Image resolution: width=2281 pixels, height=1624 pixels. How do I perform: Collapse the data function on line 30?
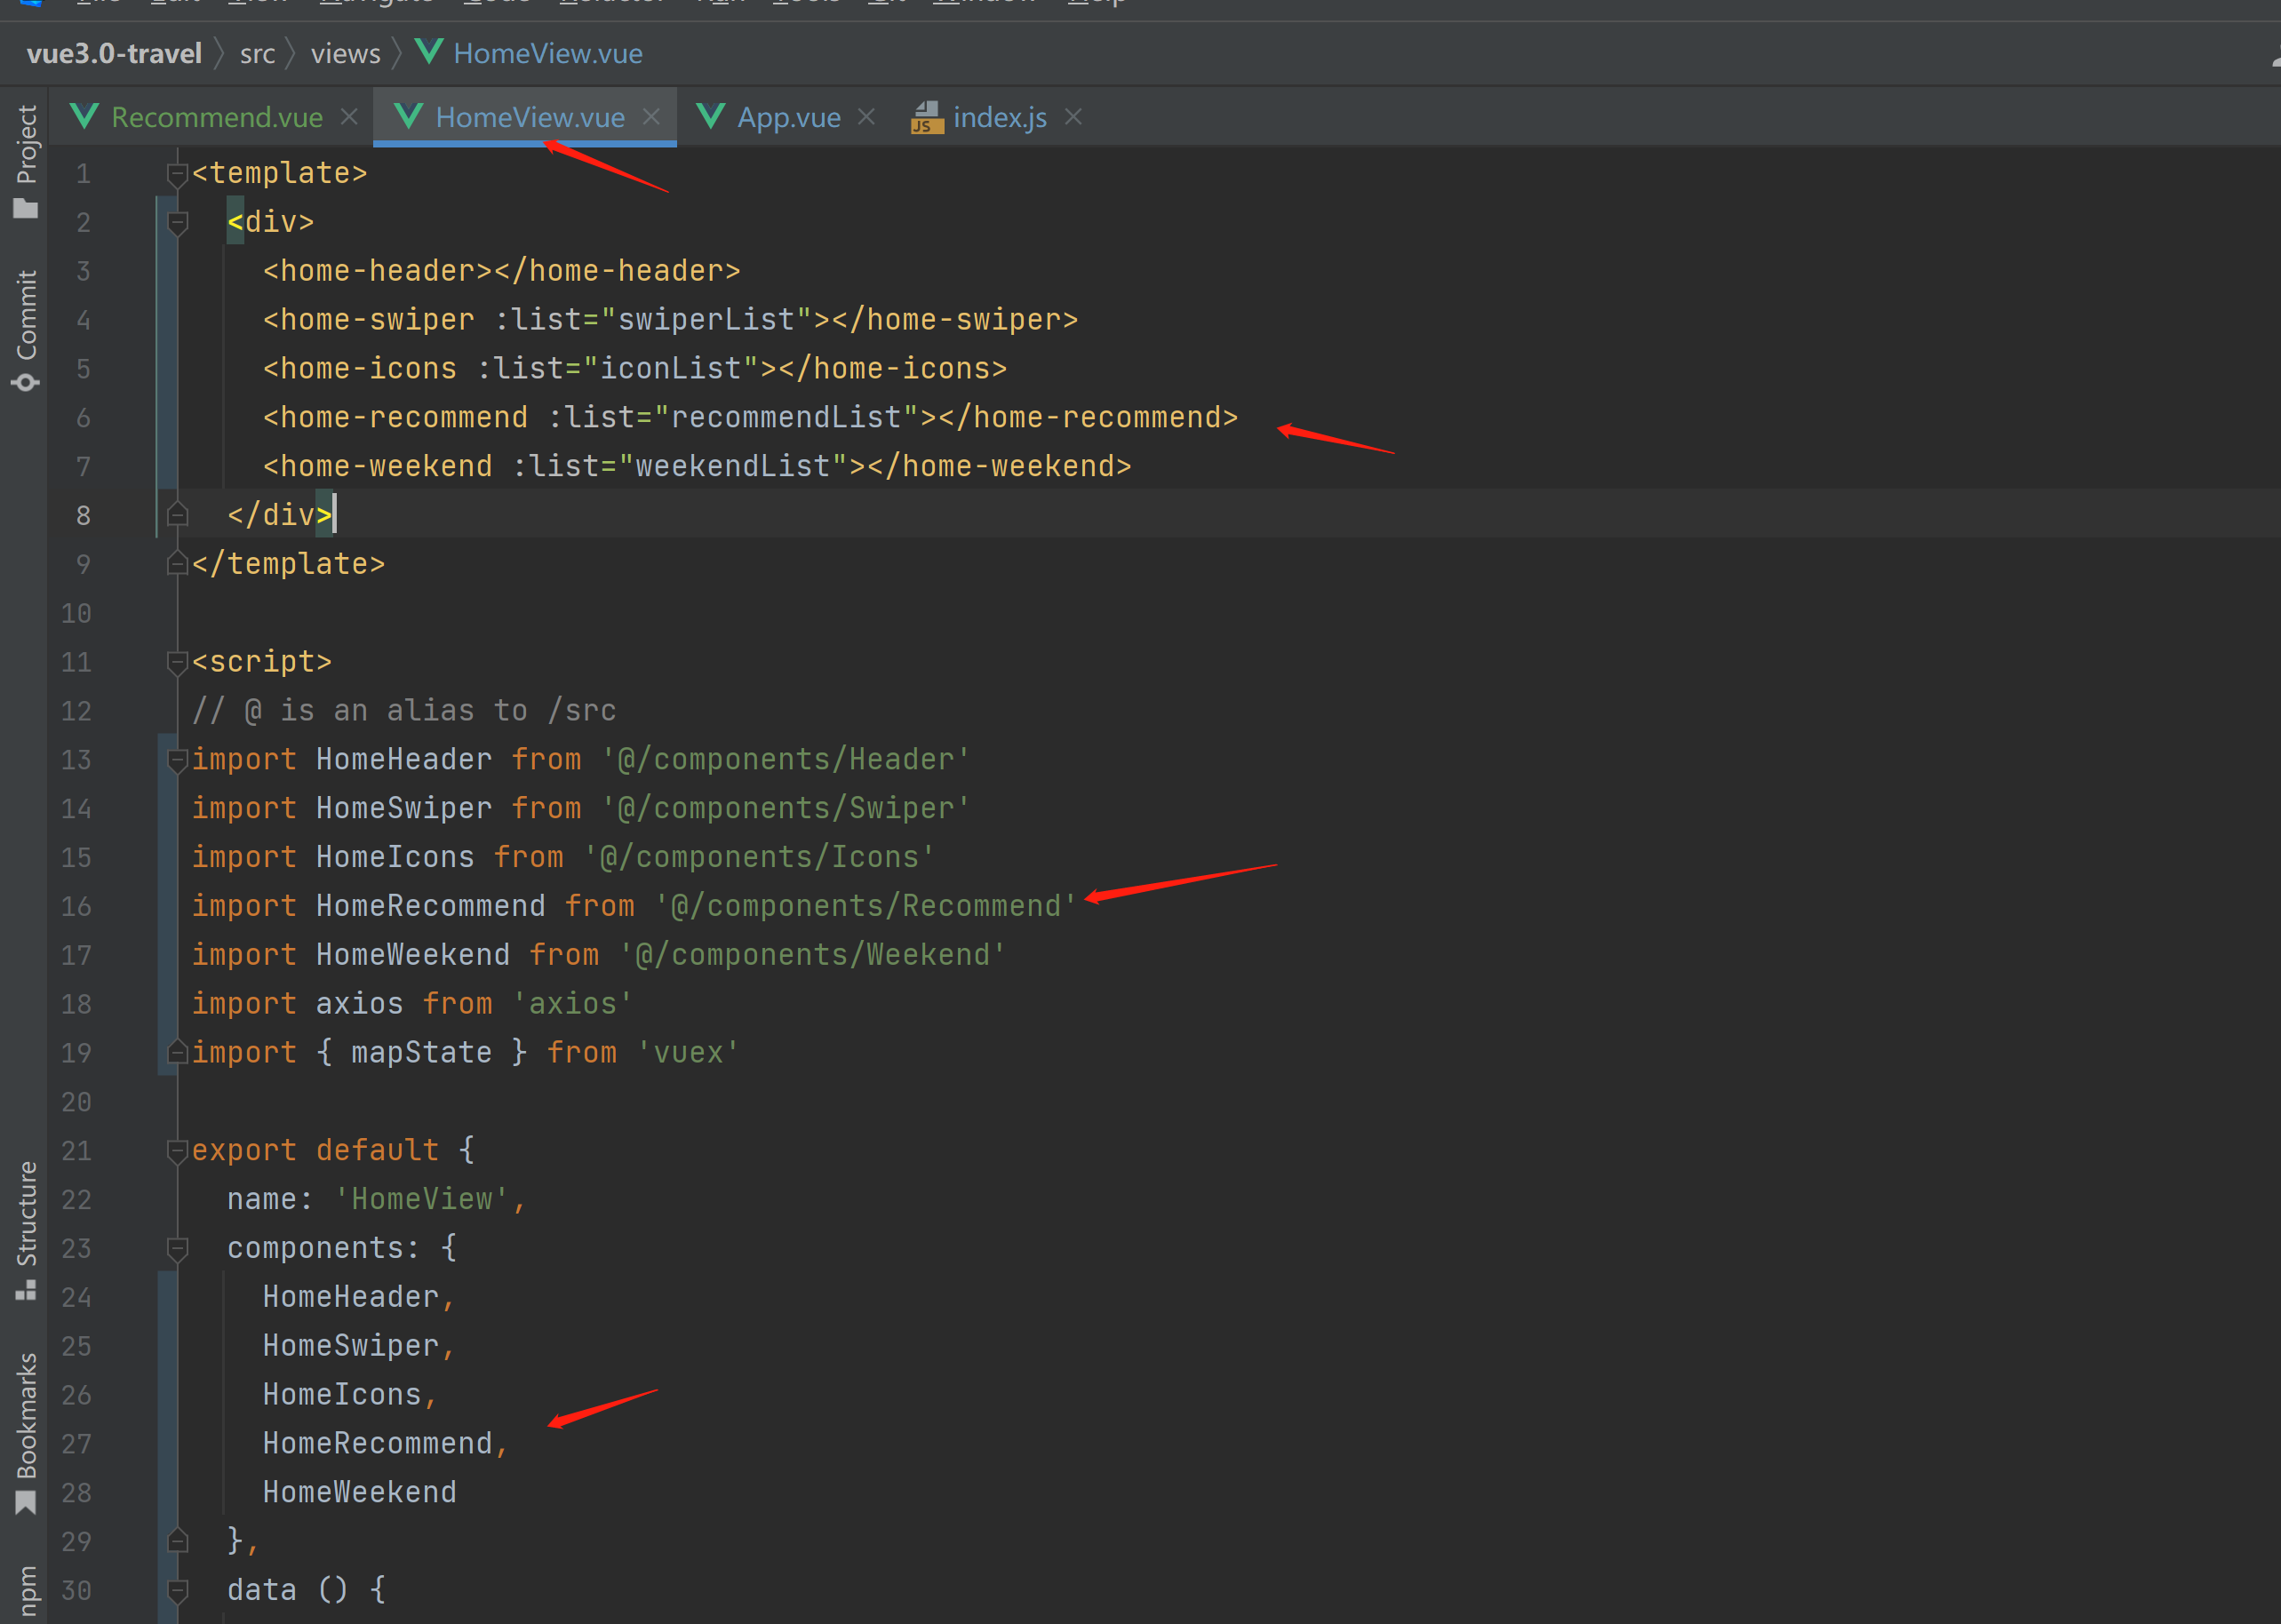[x=177, y=1590]
